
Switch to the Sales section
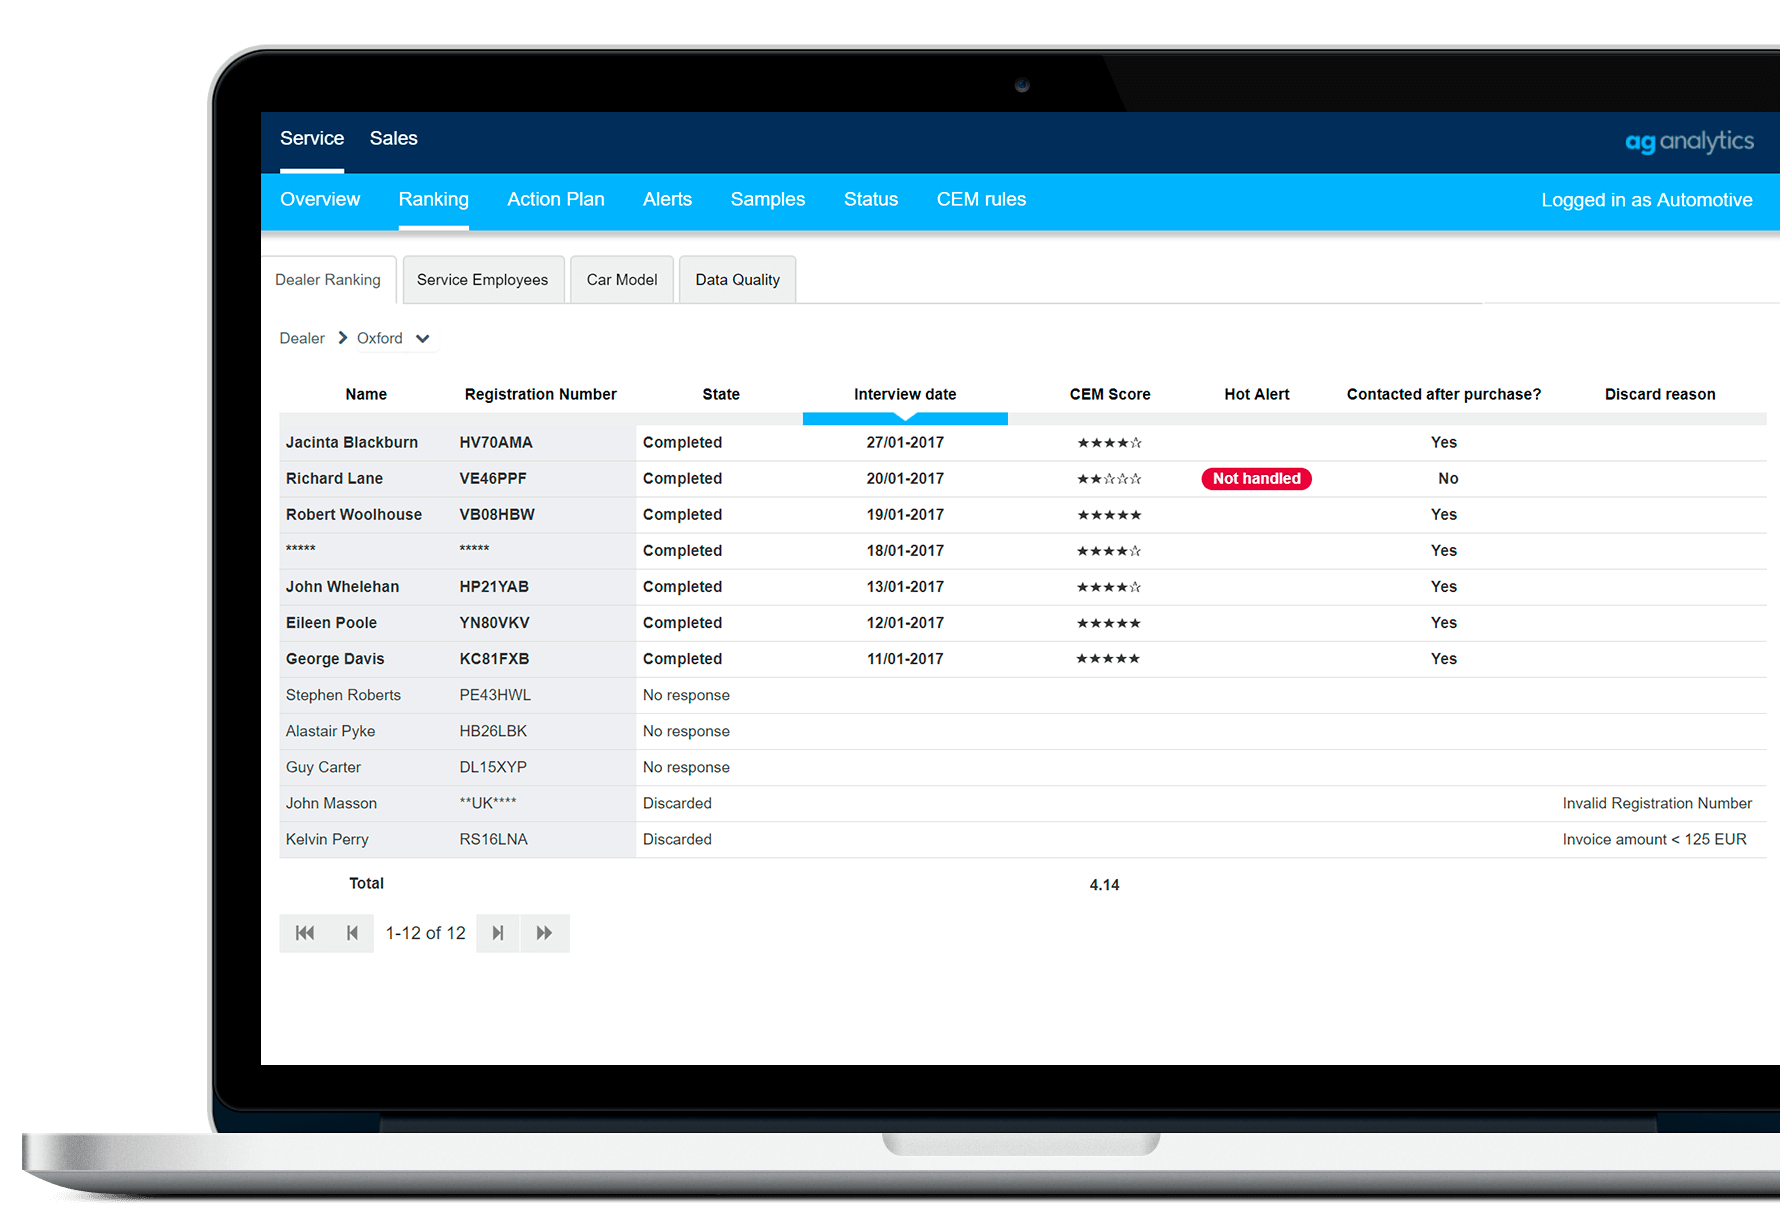394,139
